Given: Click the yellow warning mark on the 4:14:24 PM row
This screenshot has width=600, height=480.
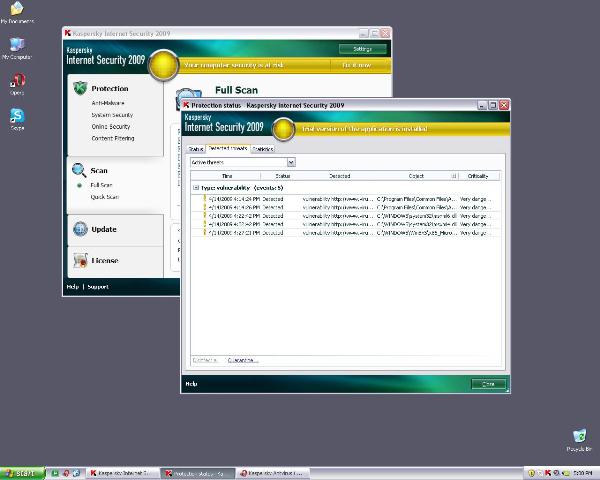Looking at the screenshot, I should point(205,199).
